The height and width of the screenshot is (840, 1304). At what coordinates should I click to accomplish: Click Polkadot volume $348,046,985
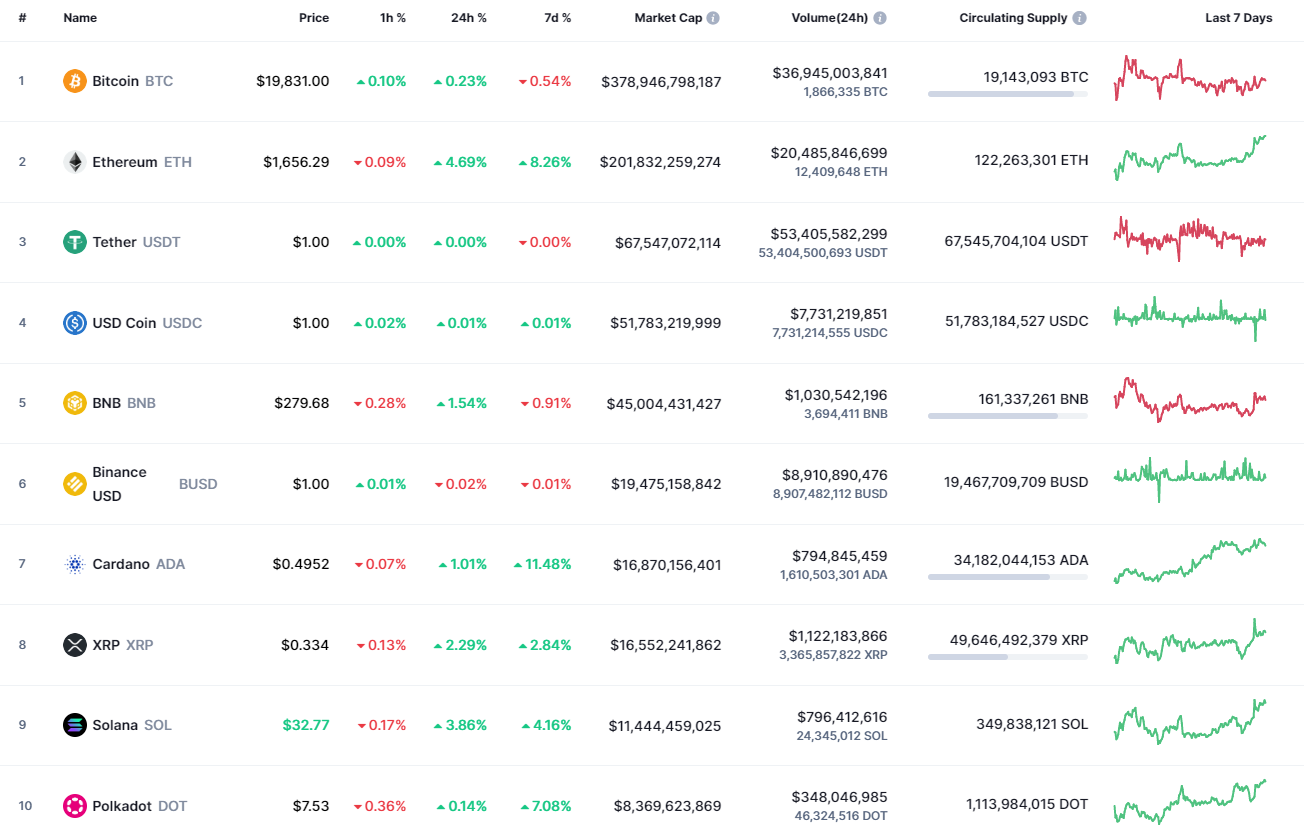point(839,797)
